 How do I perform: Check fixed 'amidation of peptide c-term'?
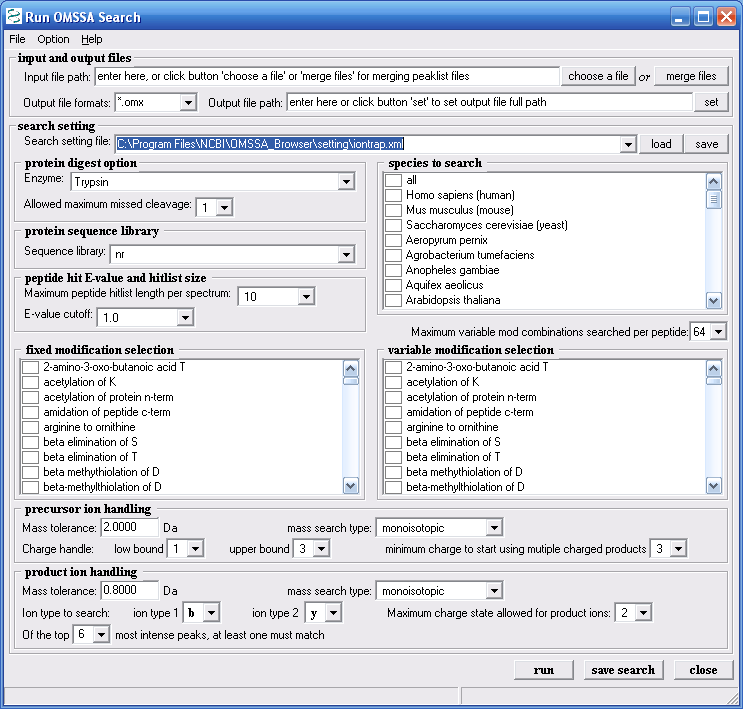(30, 412)
